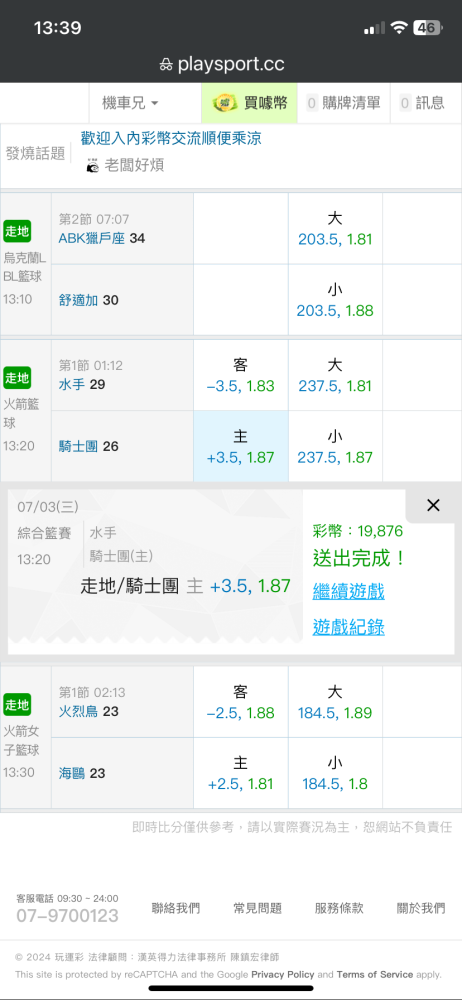Open the 機車兄 user dropdown

pyautogui.click(x=131, y=103)
